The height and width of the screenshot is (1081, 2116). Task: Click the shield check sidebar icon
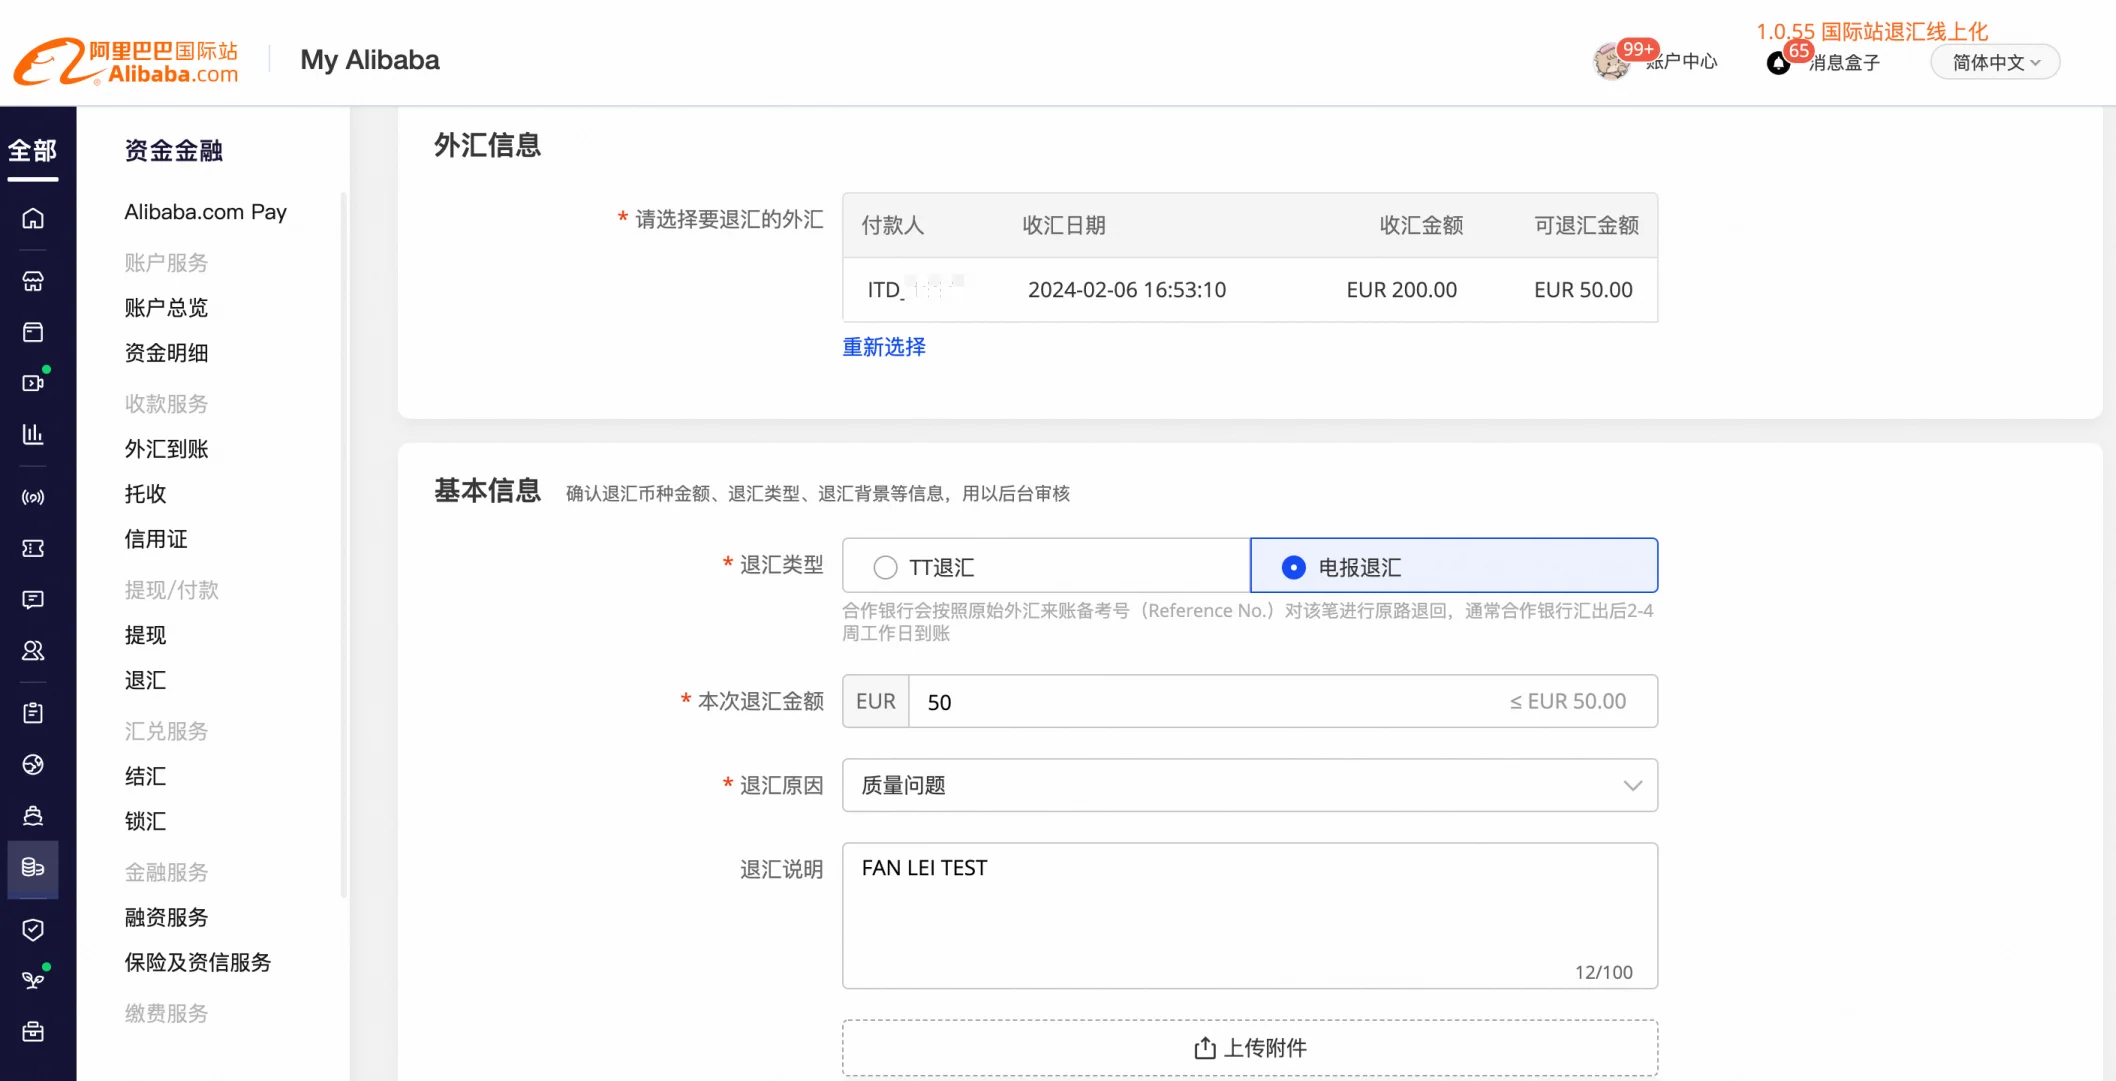click(33, 930)
